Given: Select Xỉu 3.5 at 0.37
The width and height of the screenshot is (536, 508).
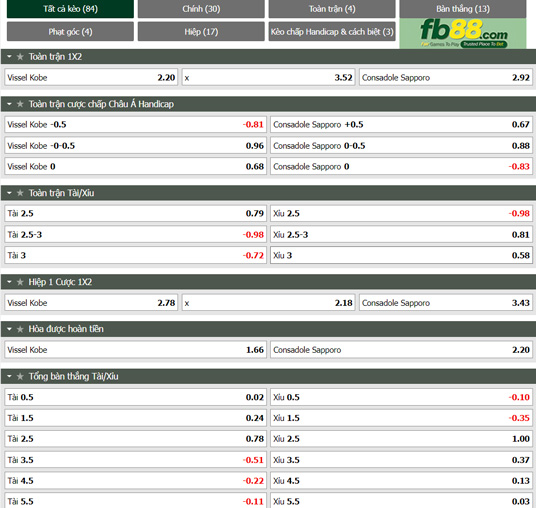Looking at the screenshot, I should (x=401, y=460).
